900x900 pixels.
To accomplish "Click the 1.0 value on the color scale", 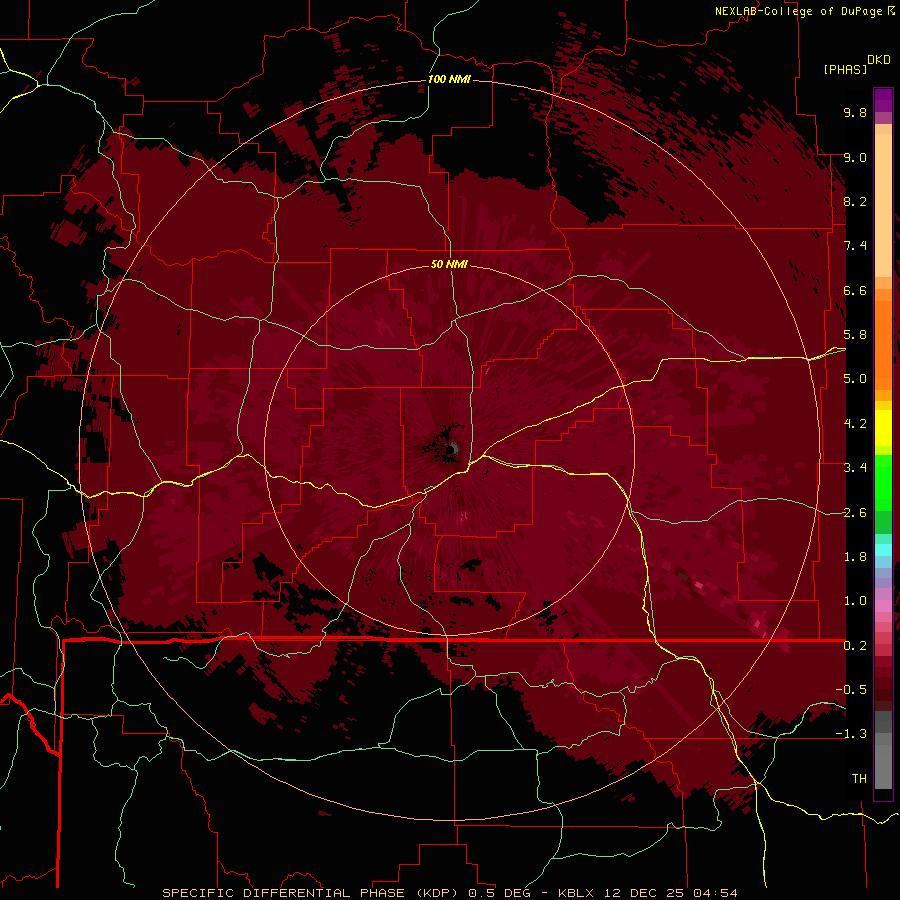I will [855, 601].
